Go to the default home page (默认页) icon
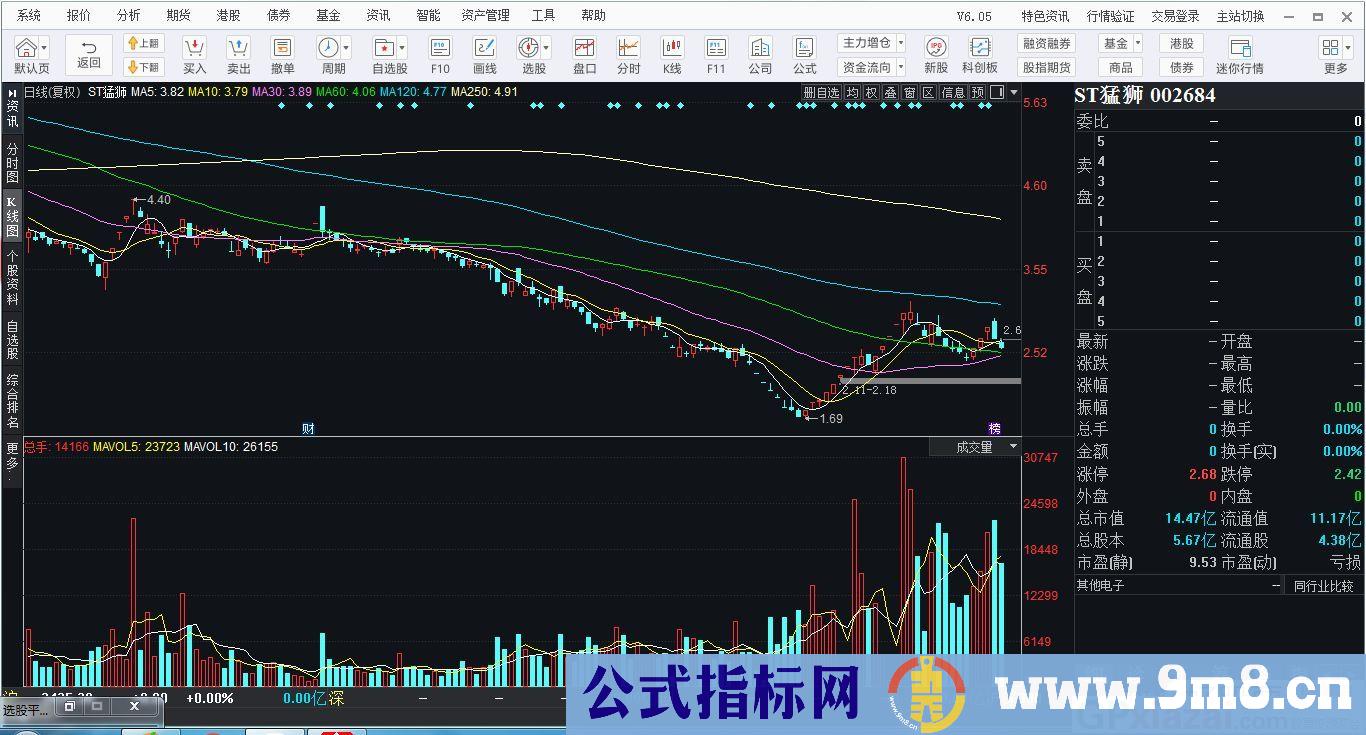 coord(27,48)
